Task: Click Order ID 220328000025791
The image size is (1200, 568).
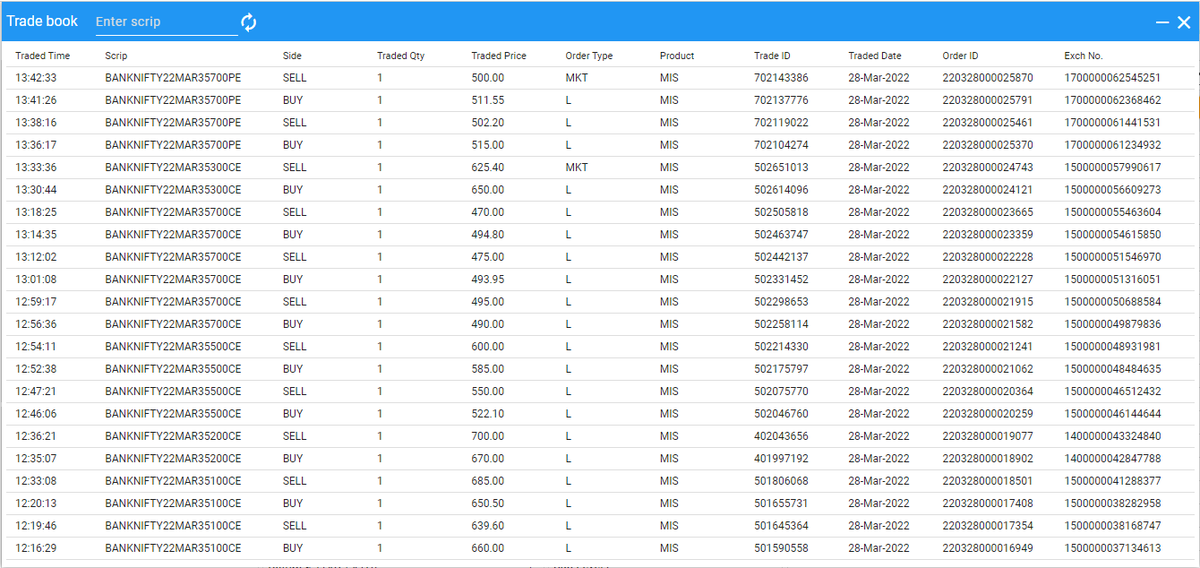Action: tap(988, 100)
